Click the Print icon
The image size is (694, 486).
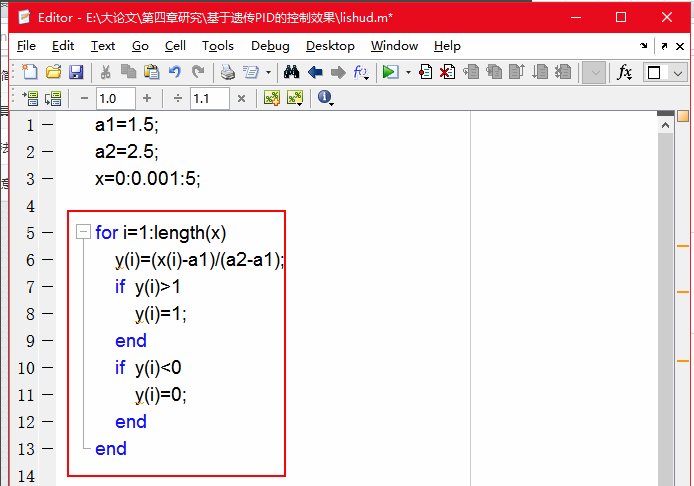tap(227, 72)
